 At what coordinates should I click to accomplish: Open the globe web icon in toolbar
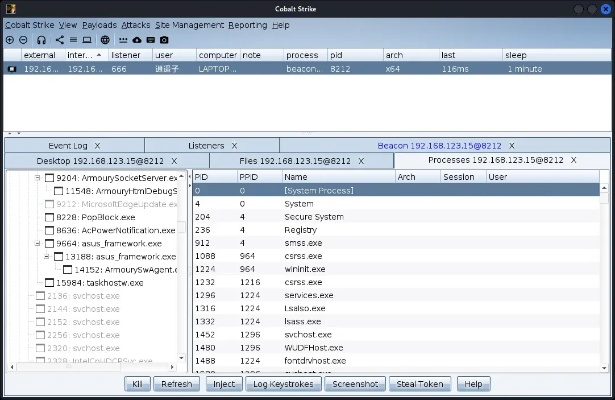point(107,39)
